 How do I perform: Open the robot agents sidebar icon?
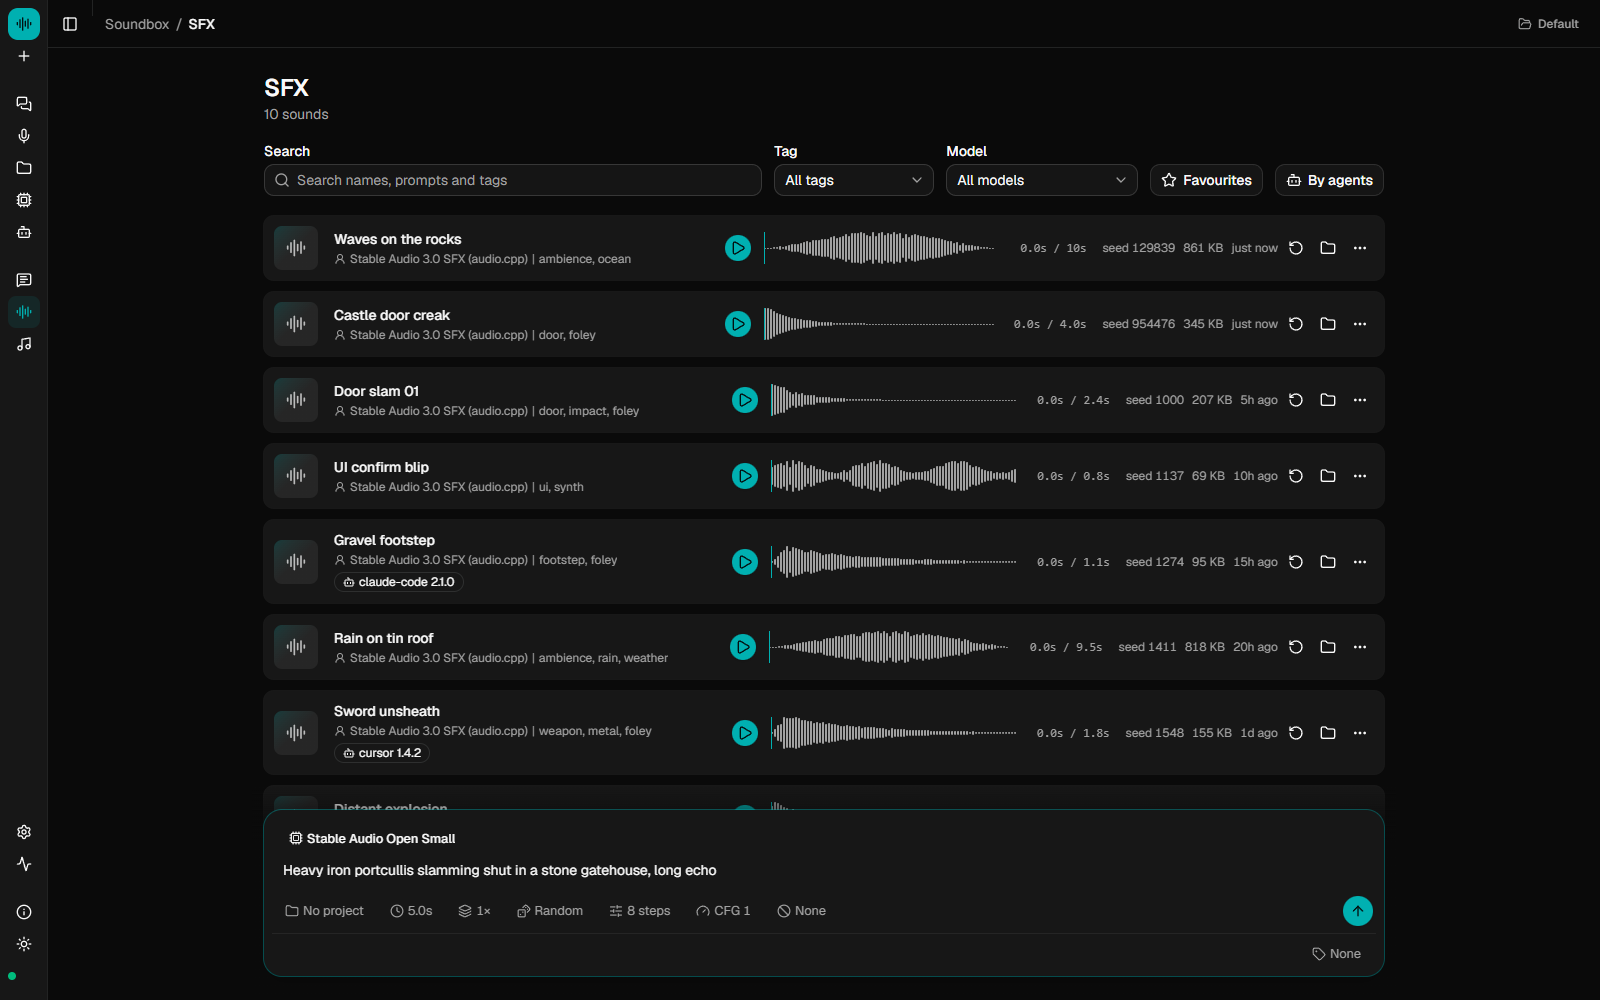[24, 232]
